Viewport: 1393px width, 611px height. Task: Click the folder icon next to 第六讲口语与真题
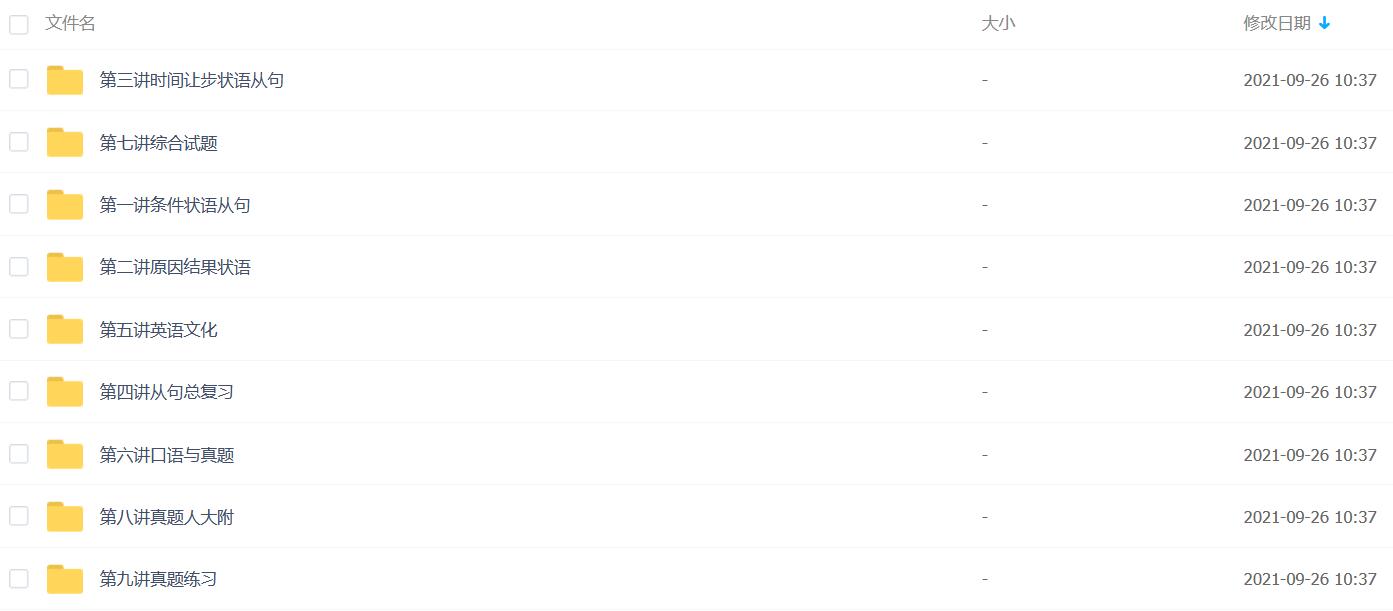pyautogui.click(x=65, y=455)
